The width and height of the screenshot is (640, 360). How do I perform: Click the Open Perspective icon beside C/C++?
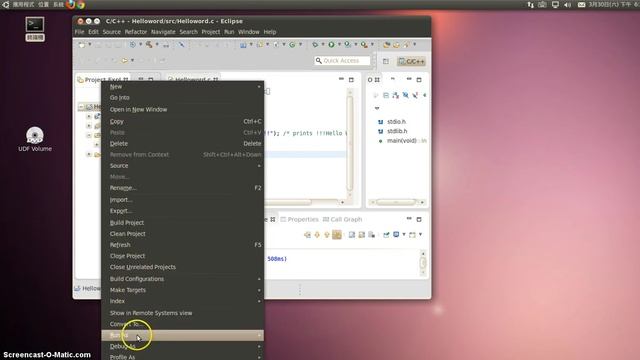386,61
